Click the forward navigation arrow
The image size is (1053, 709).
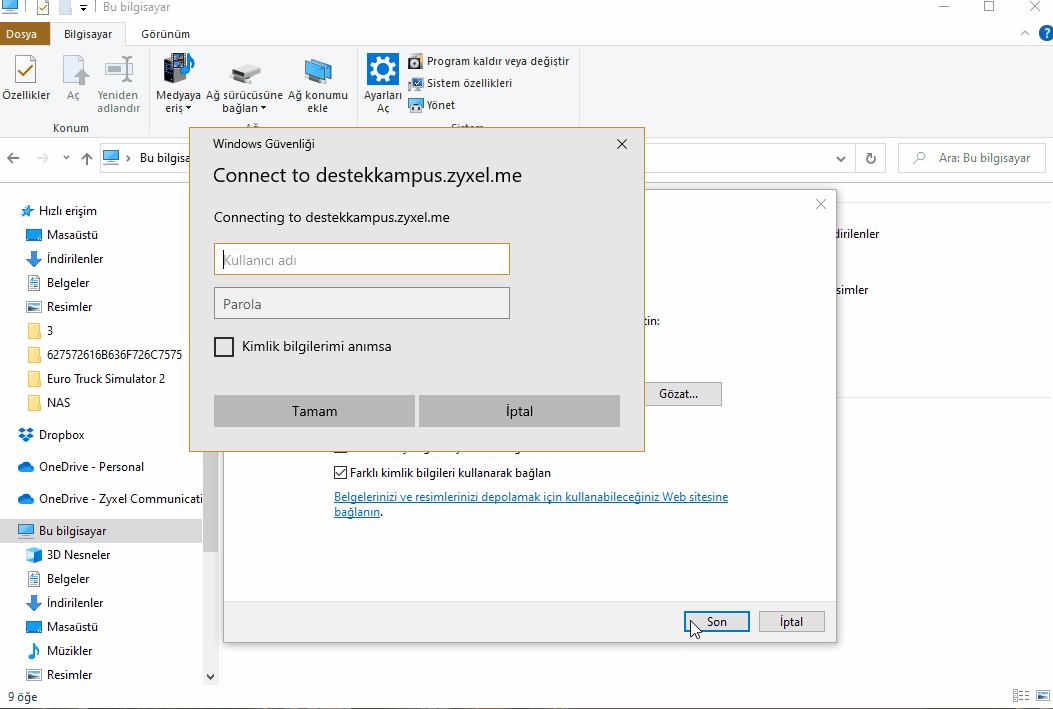pyautogui.click(x=42, y=158)
